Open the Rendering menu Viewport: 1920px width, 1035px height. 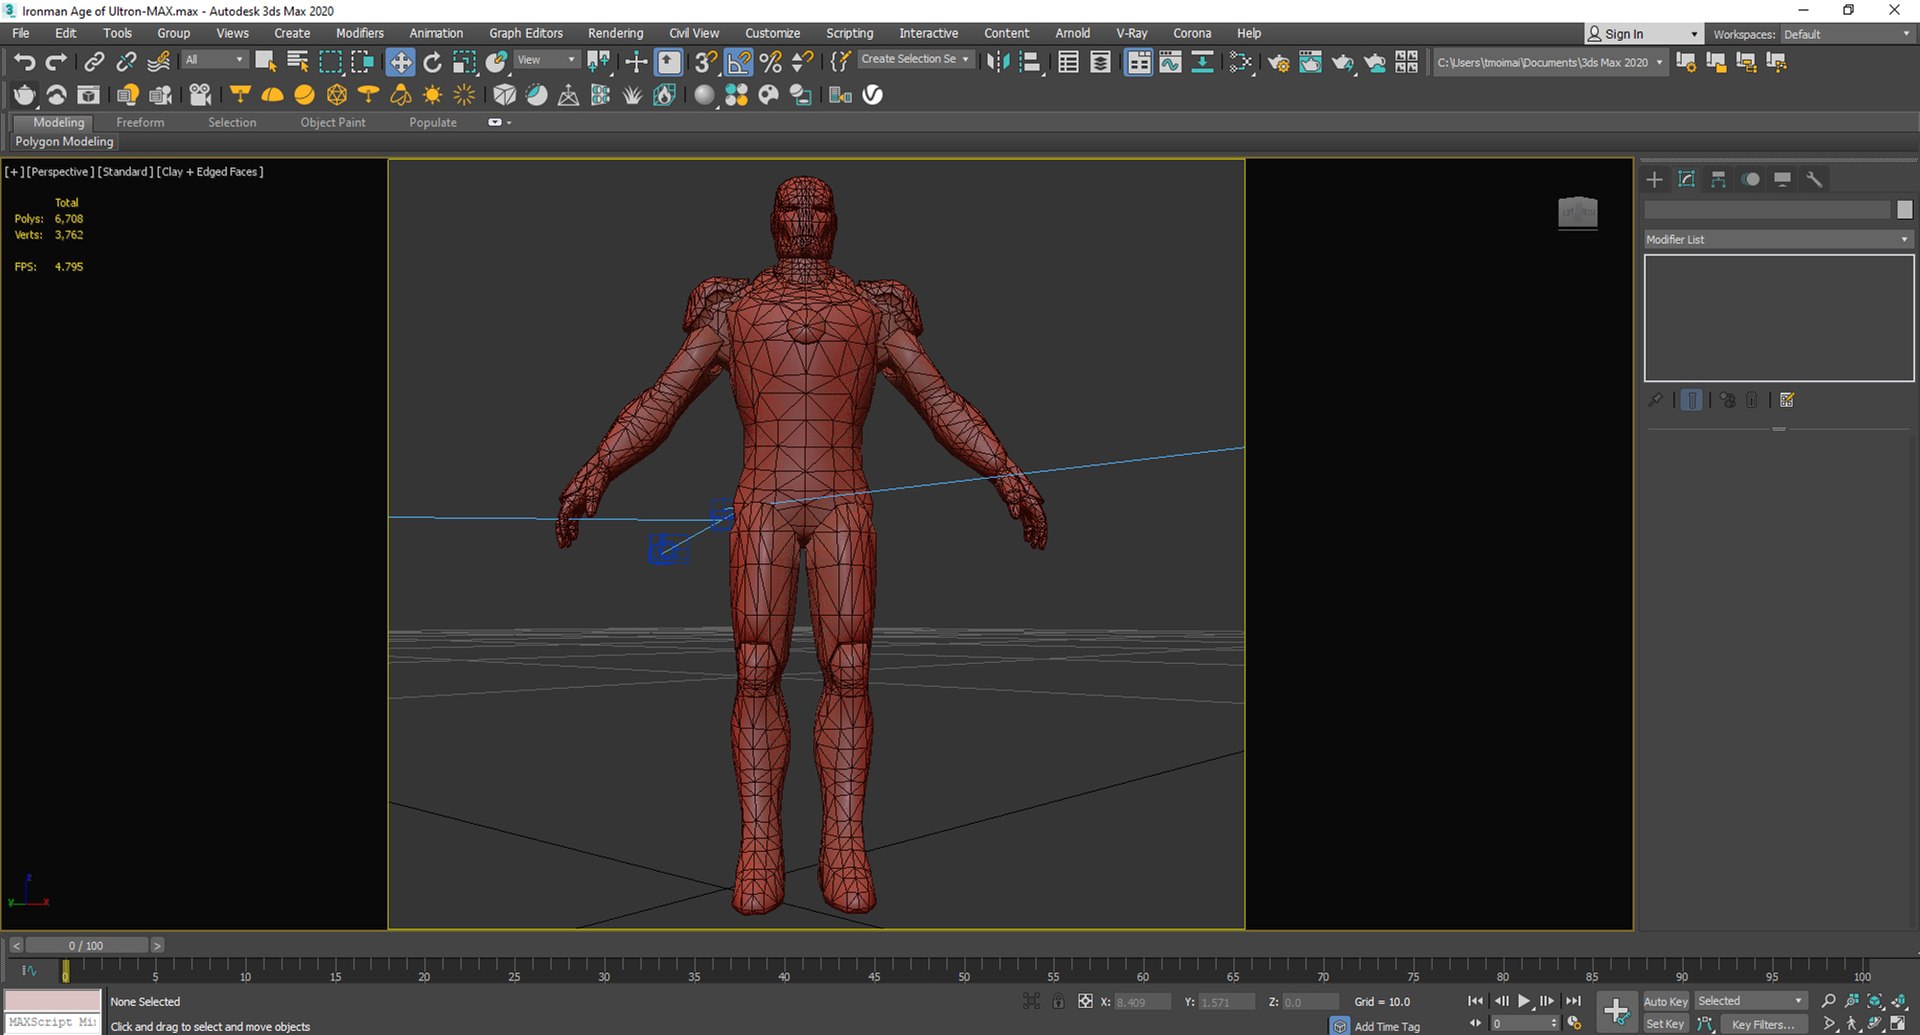[615, 33]
